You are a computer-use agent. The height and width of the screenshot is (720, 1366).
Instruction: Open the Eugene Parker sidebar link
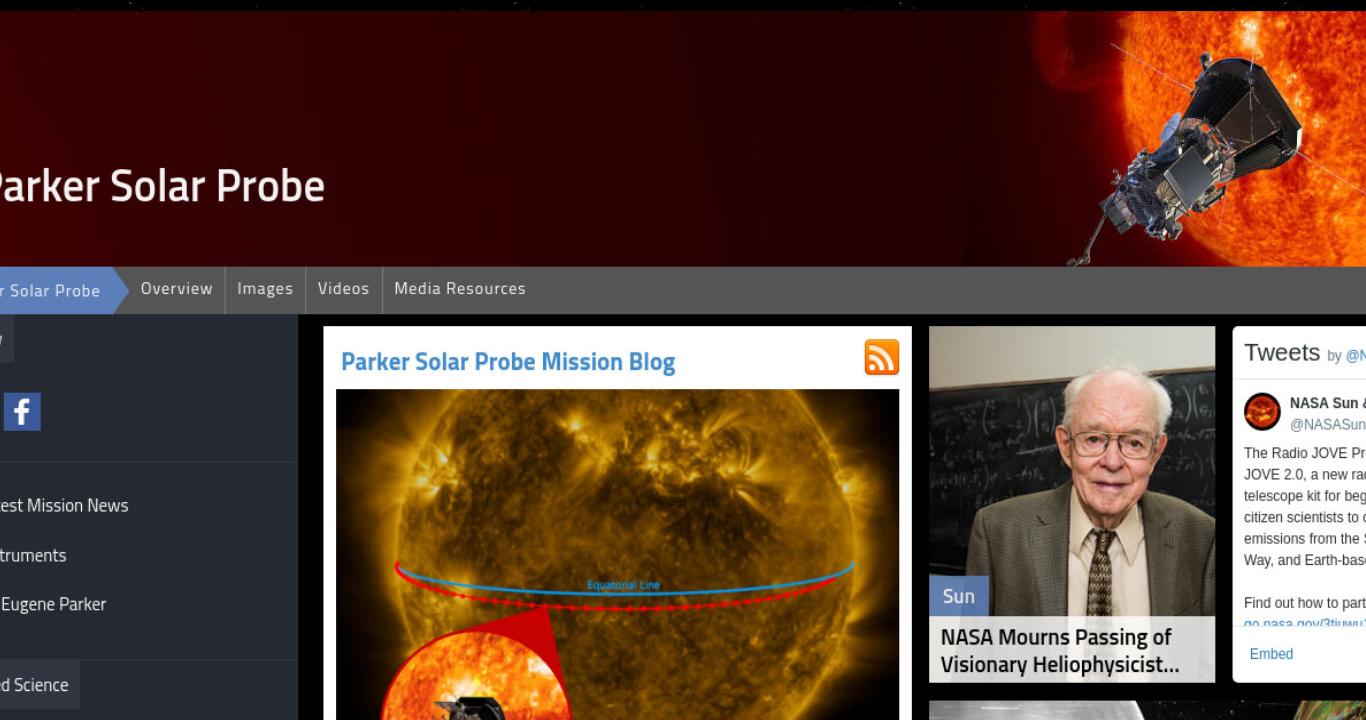pos(53,604)
